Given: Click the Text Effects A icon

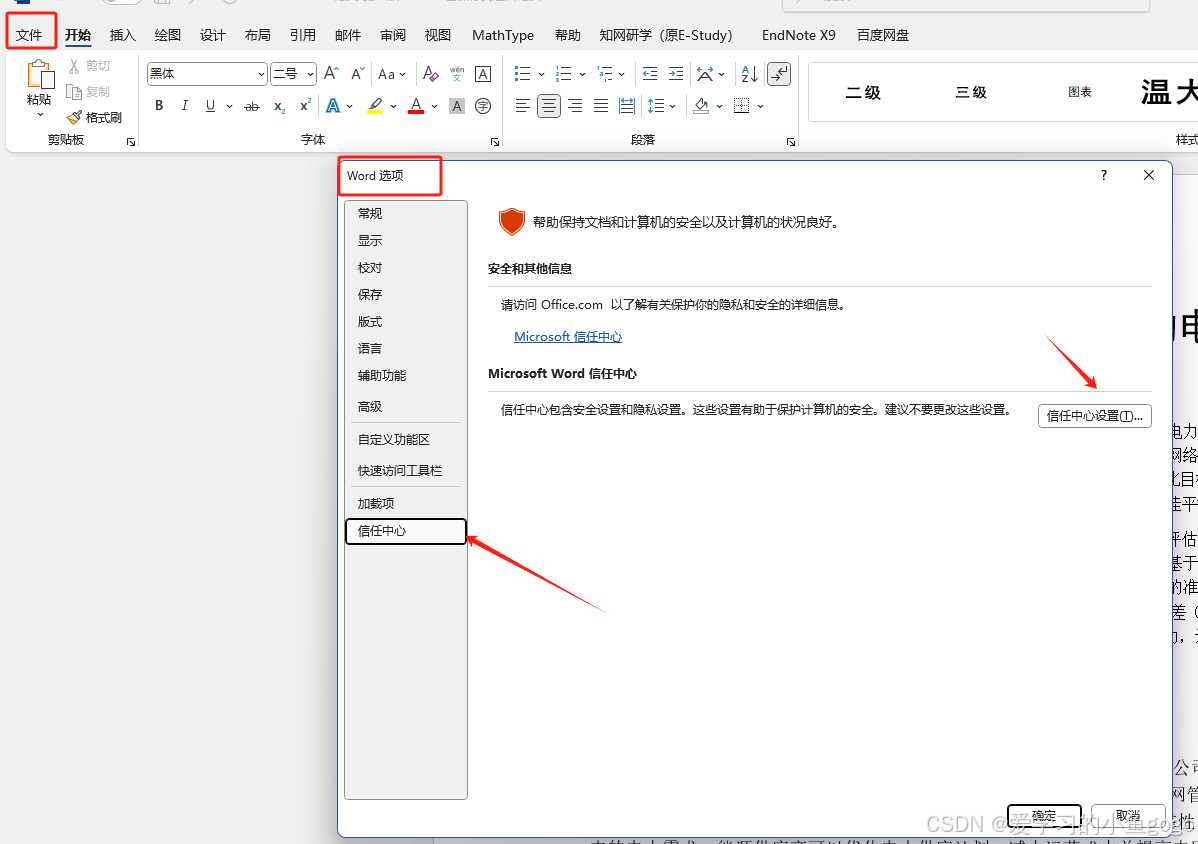Looking at the screenshot, I should click(x=333, y=106).
